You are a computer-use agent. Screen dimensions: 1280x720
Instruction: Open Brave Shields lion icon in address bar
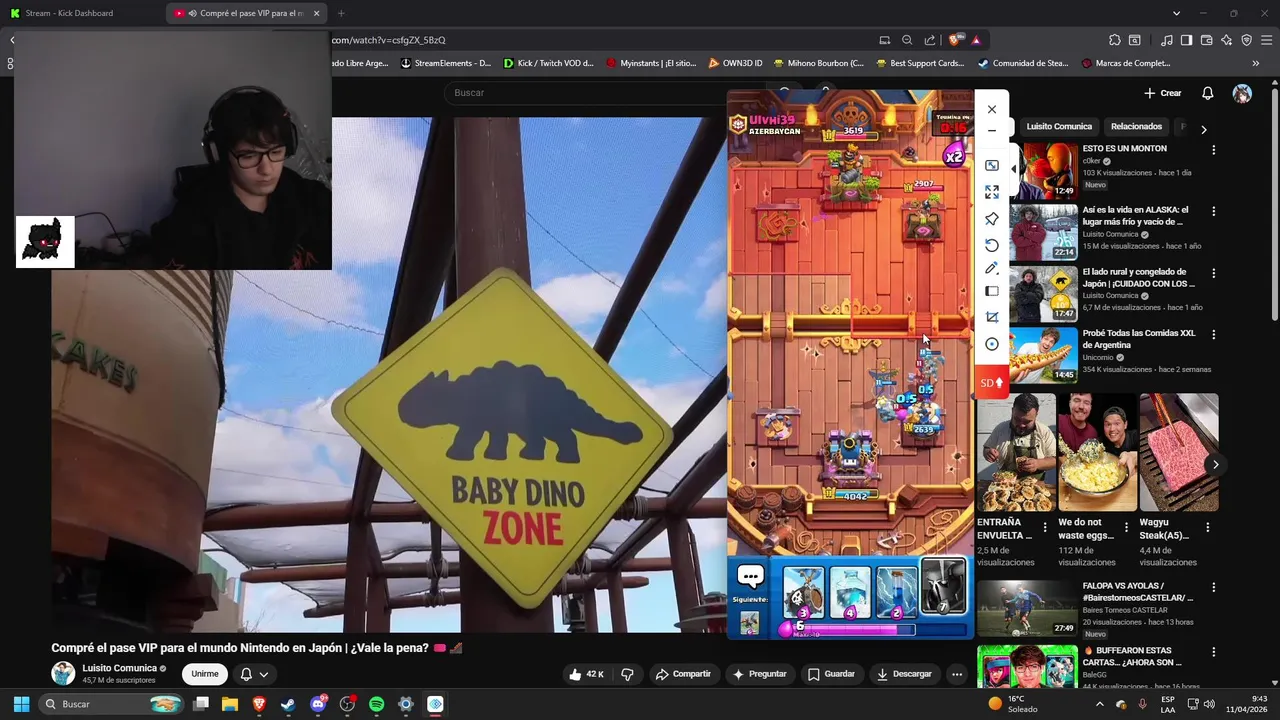point(957,40)
